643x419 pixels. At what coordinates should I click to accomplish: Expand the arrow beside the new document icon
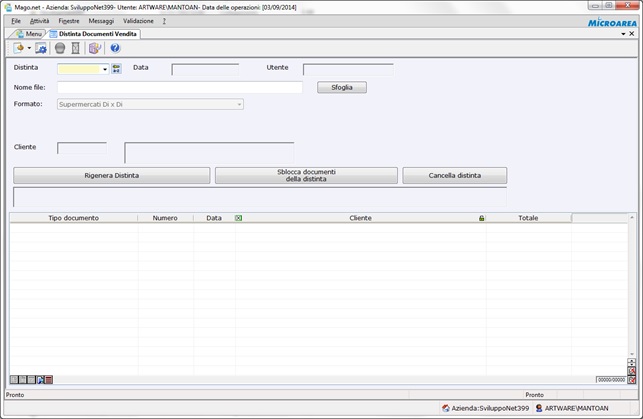[x=29, y=48]
